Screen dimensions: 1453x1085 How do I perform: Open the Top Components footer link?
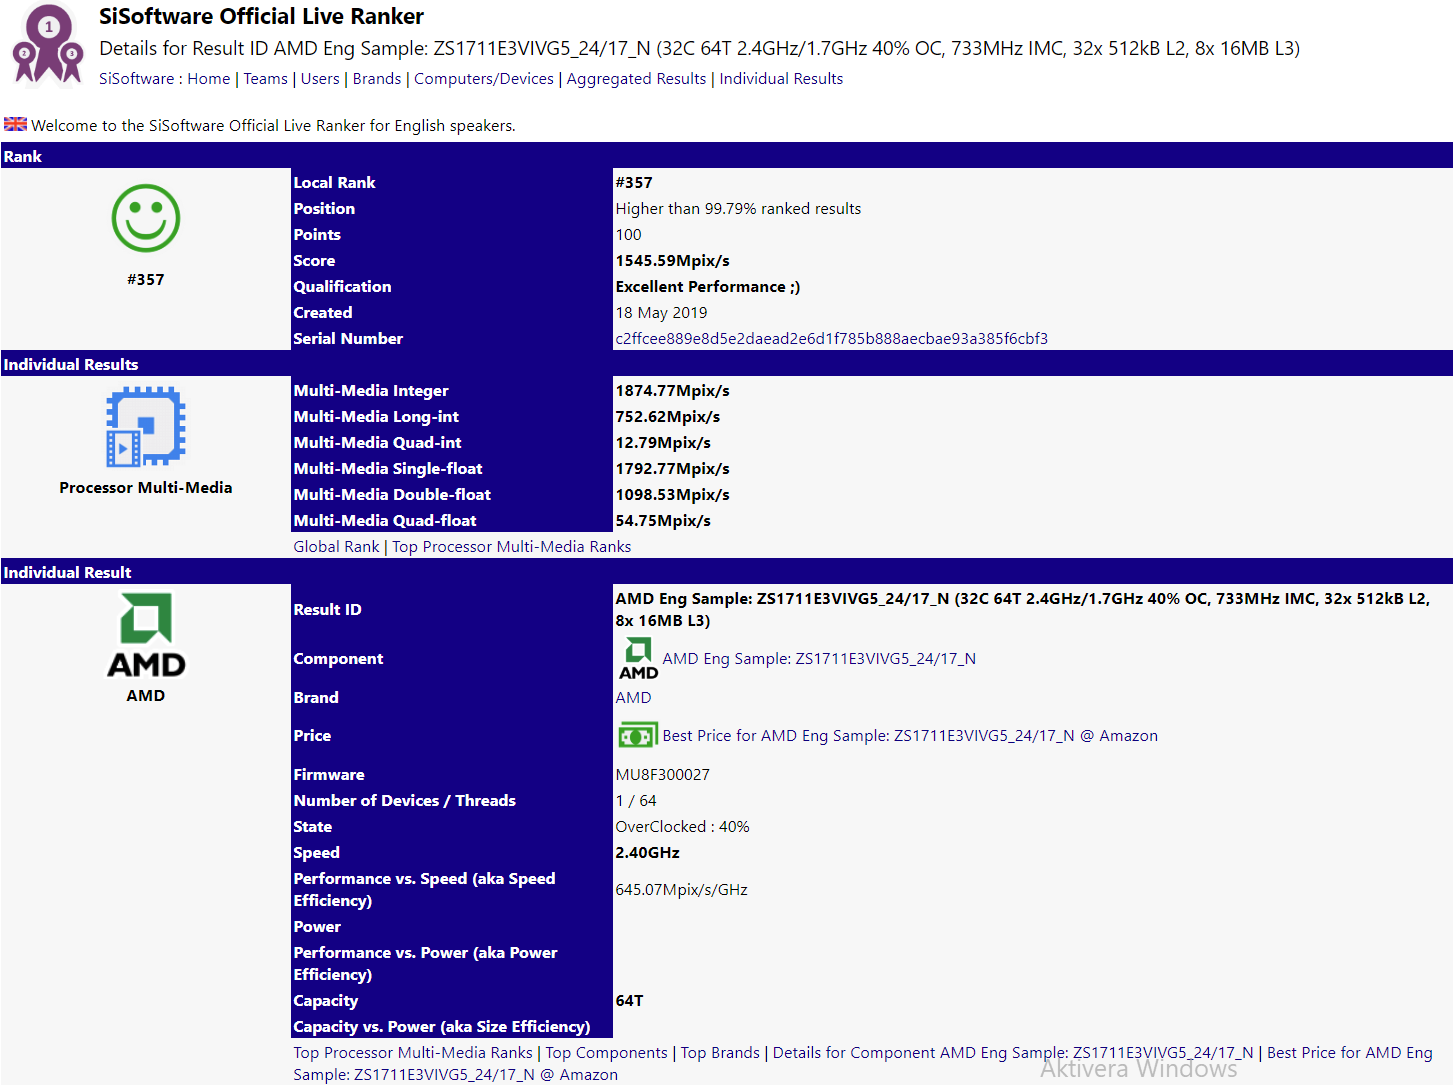coord(606,1053)
